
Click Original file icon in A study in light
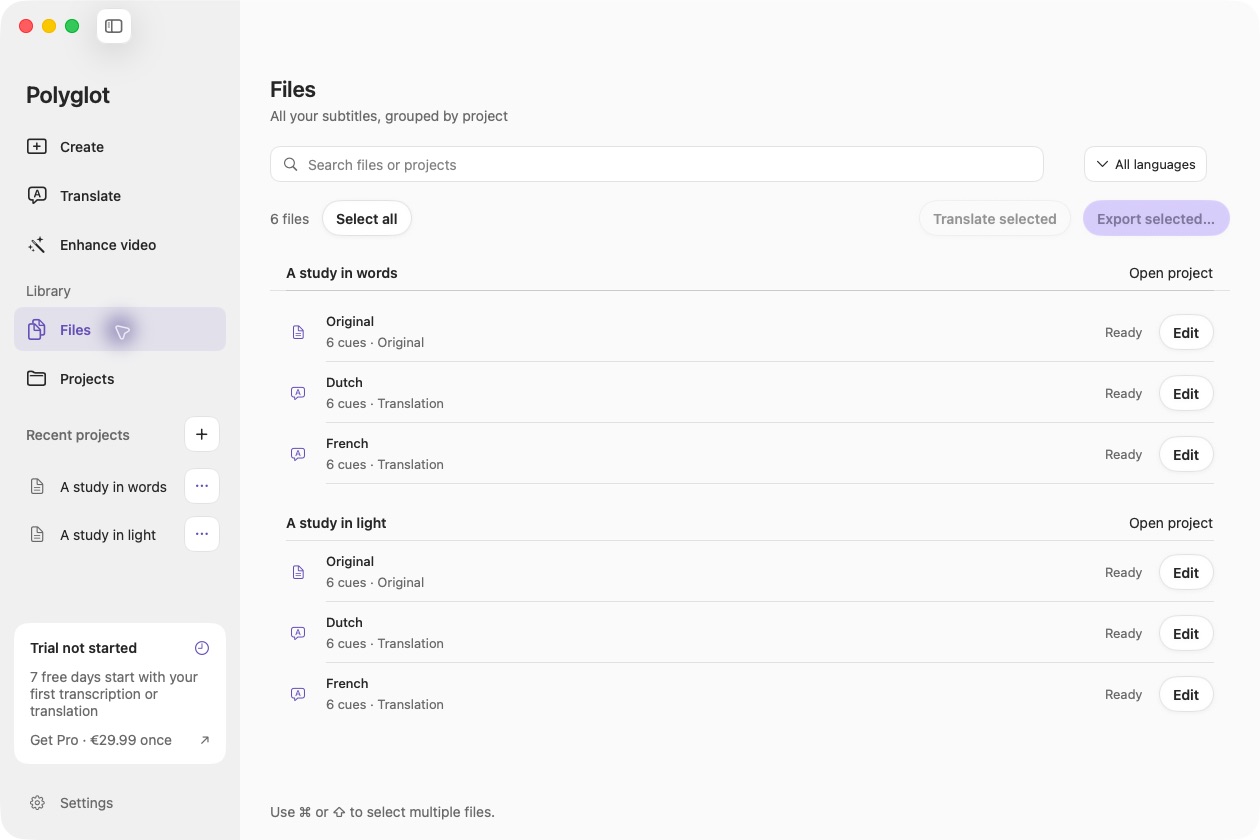pyautogui.click(x=298, y=572)
